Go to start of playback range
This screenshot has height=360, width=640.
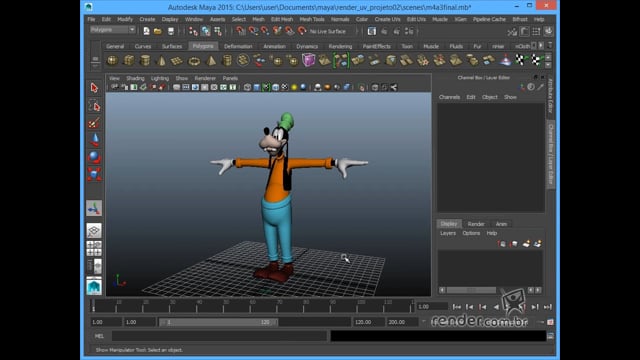[457, 307]
